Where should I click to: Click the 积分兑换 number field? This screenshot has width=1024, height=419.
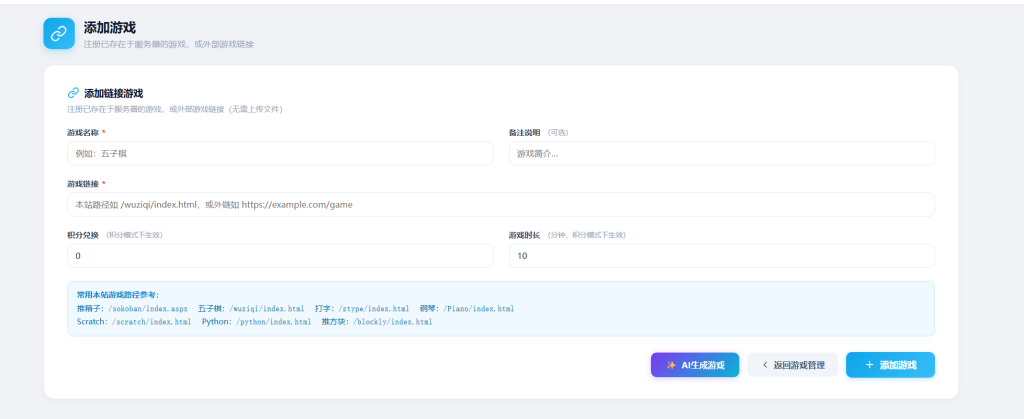[280, 256]
